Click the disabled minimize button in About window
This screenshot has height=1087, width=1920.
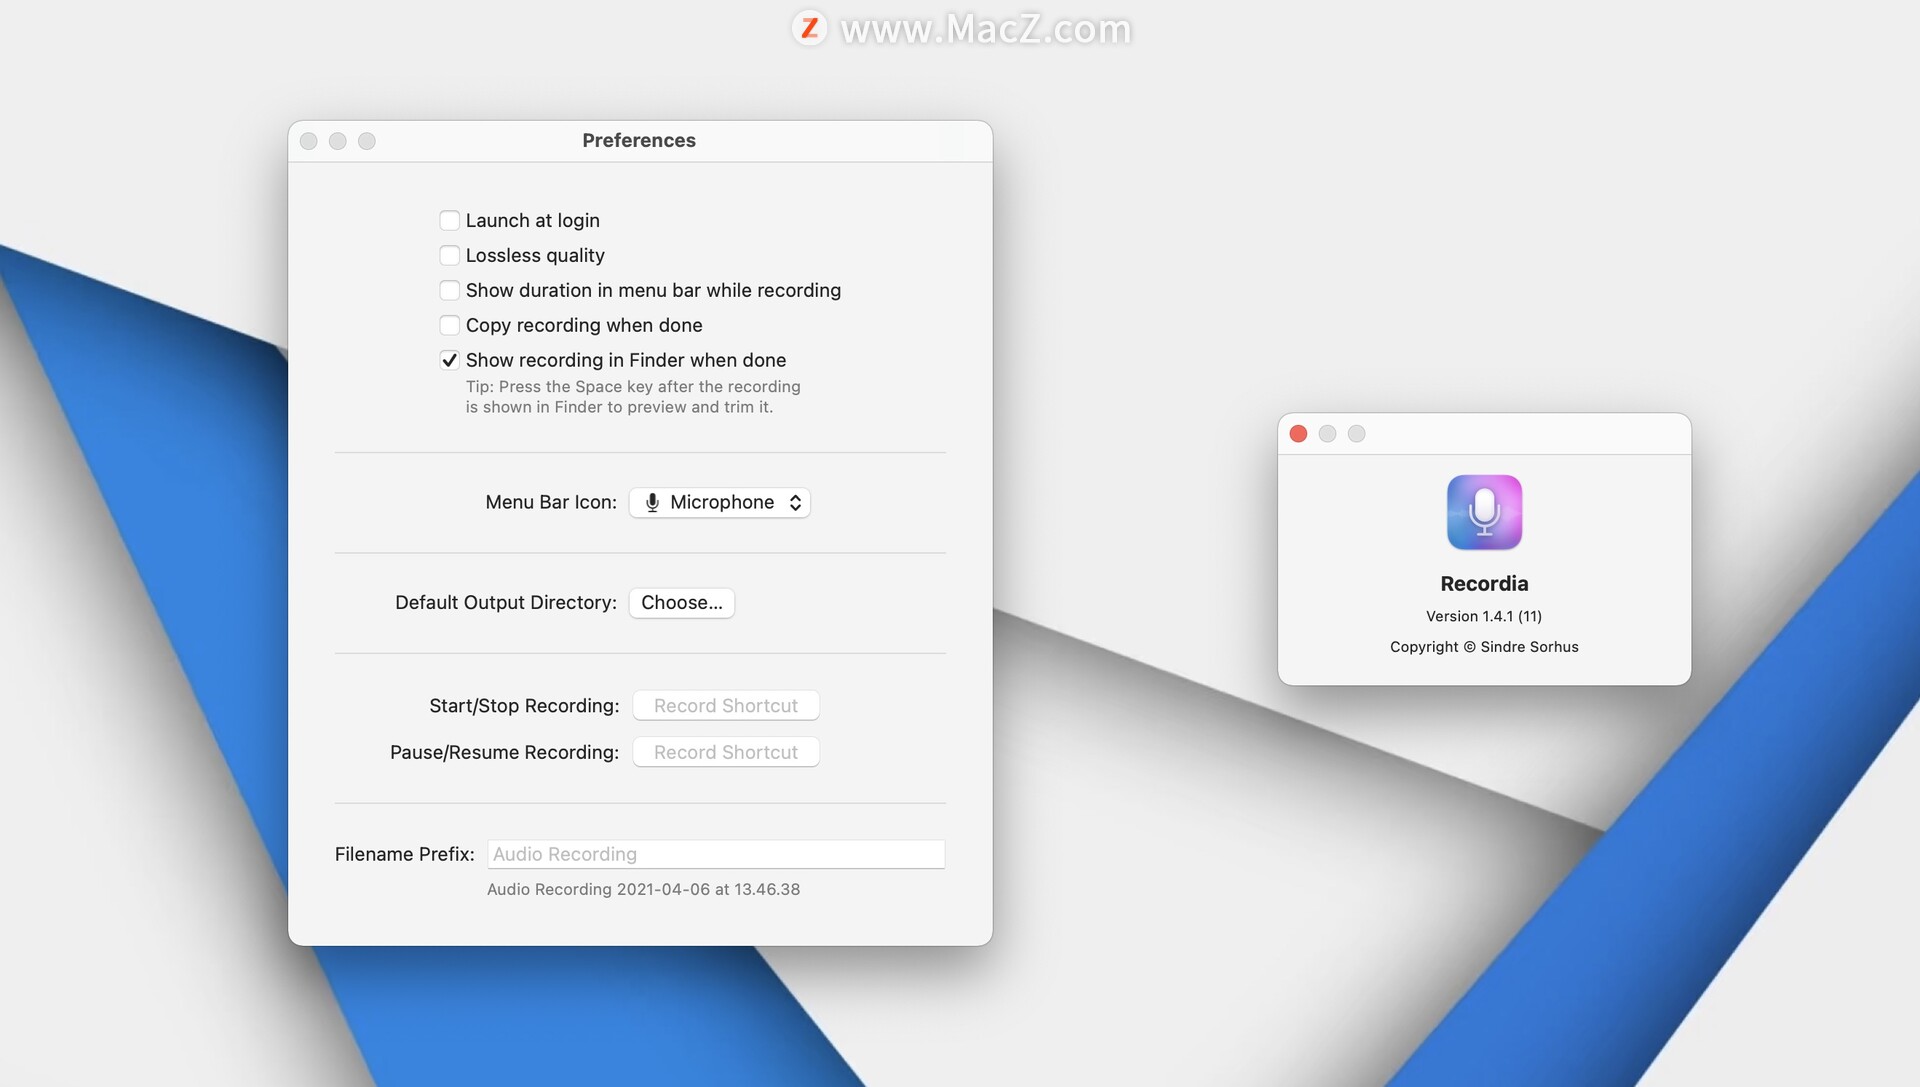click(x=1328, y=434)
